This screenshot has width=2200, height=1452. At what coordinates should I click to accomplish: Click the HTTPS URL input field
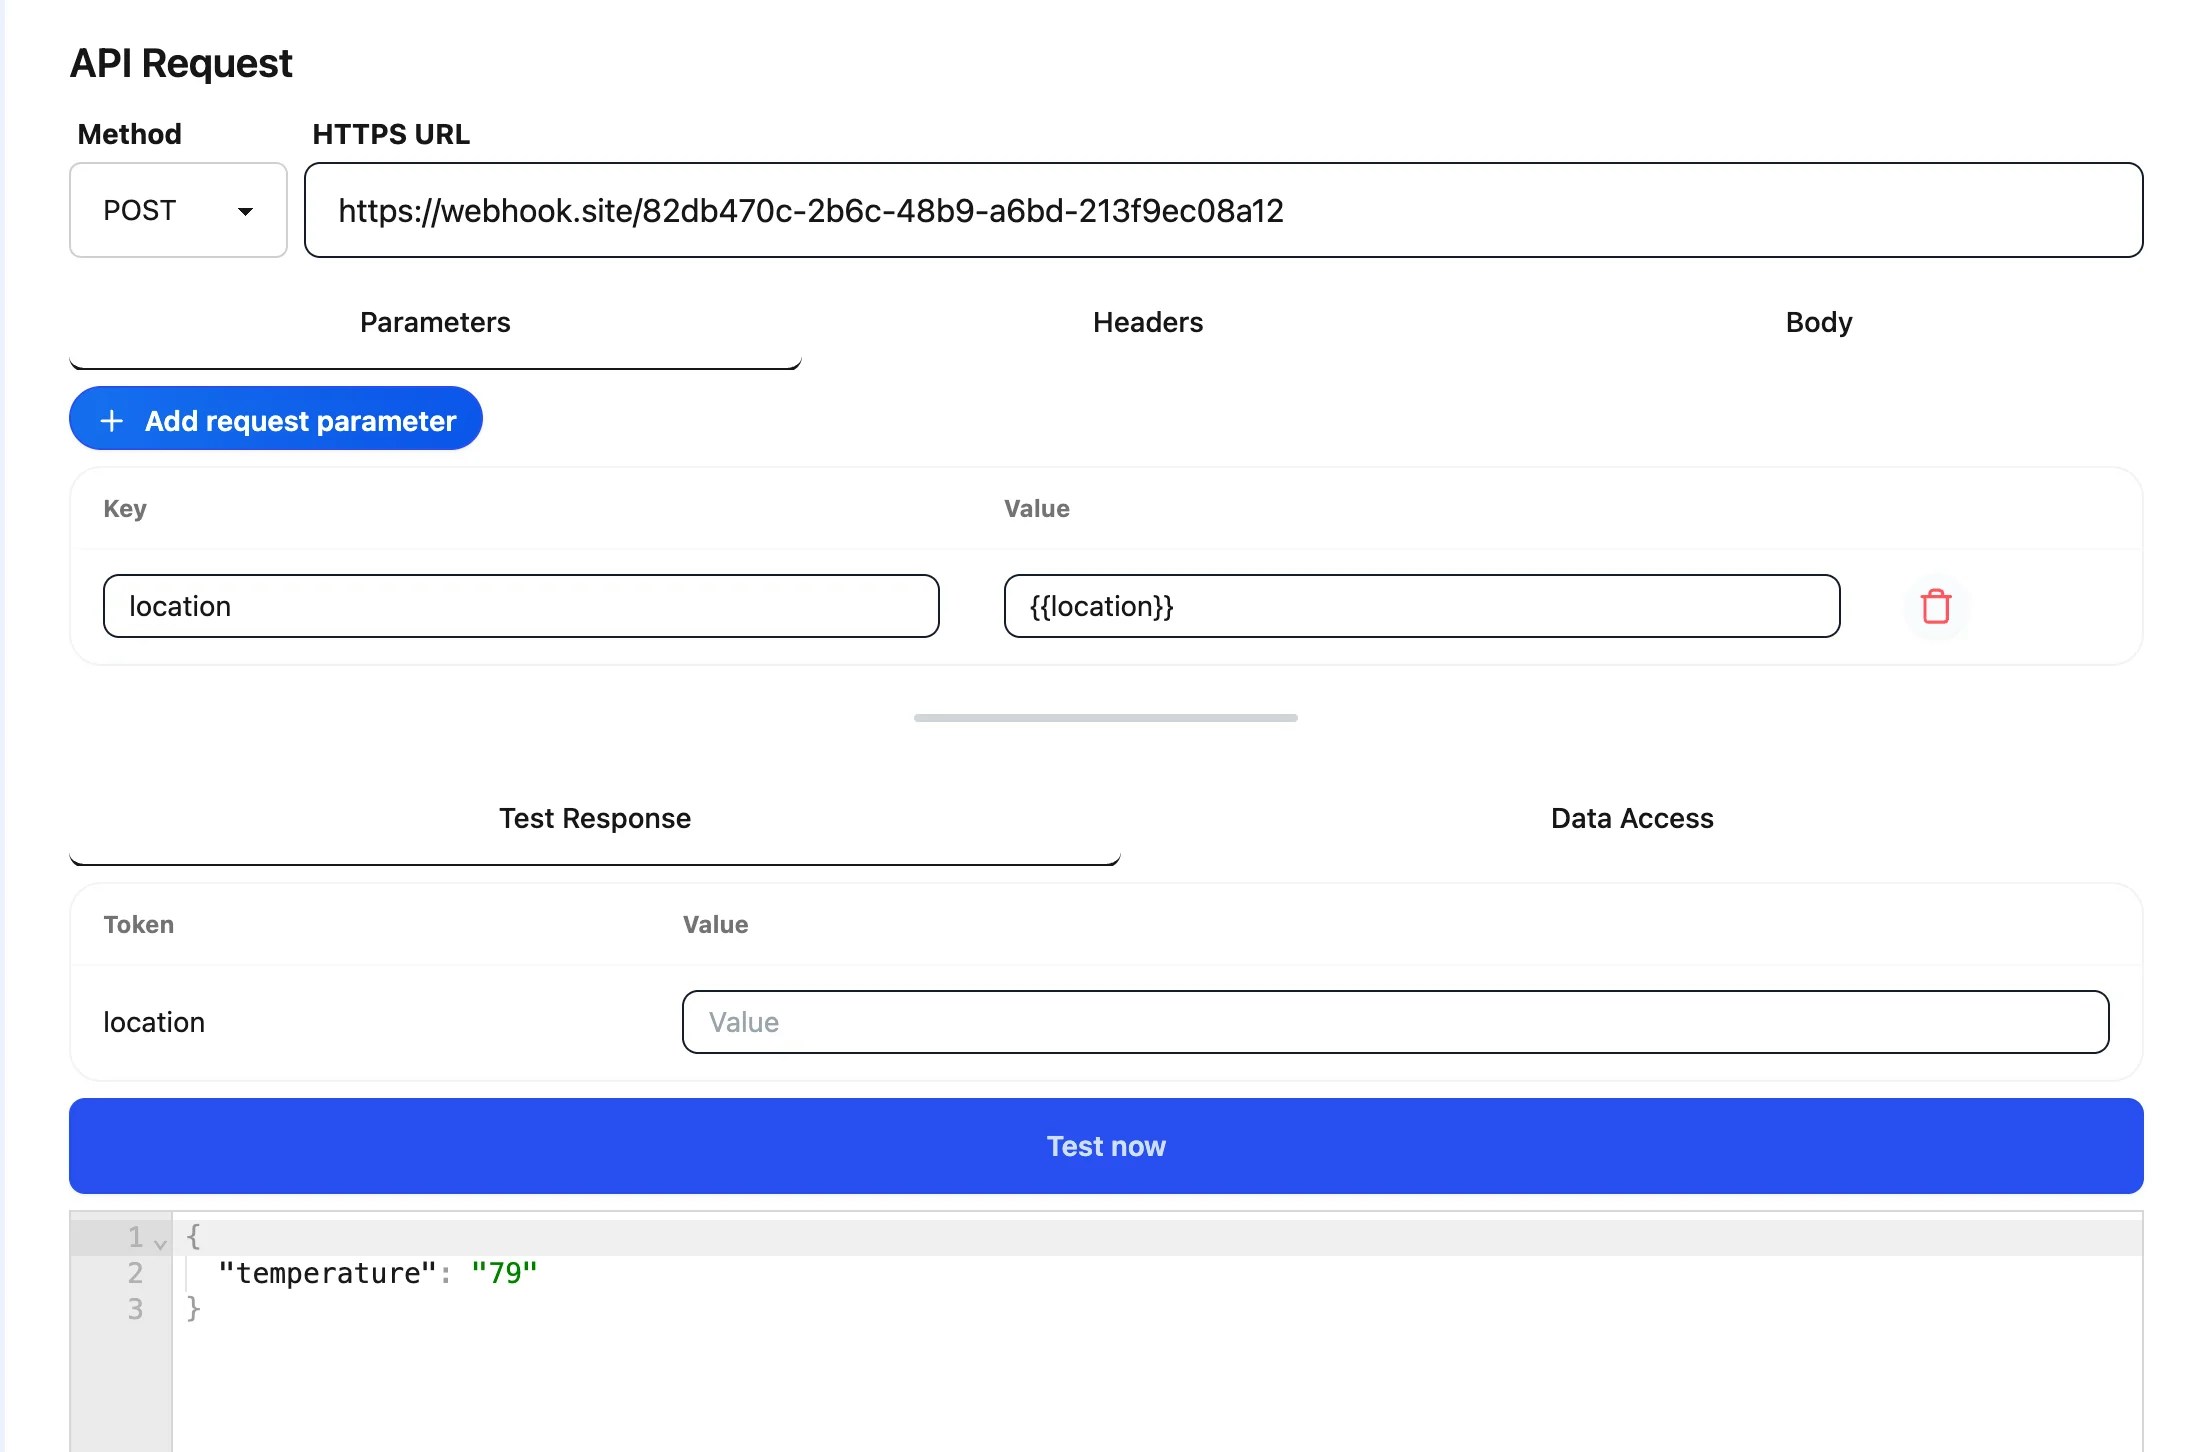click(x=1222, y=211)
